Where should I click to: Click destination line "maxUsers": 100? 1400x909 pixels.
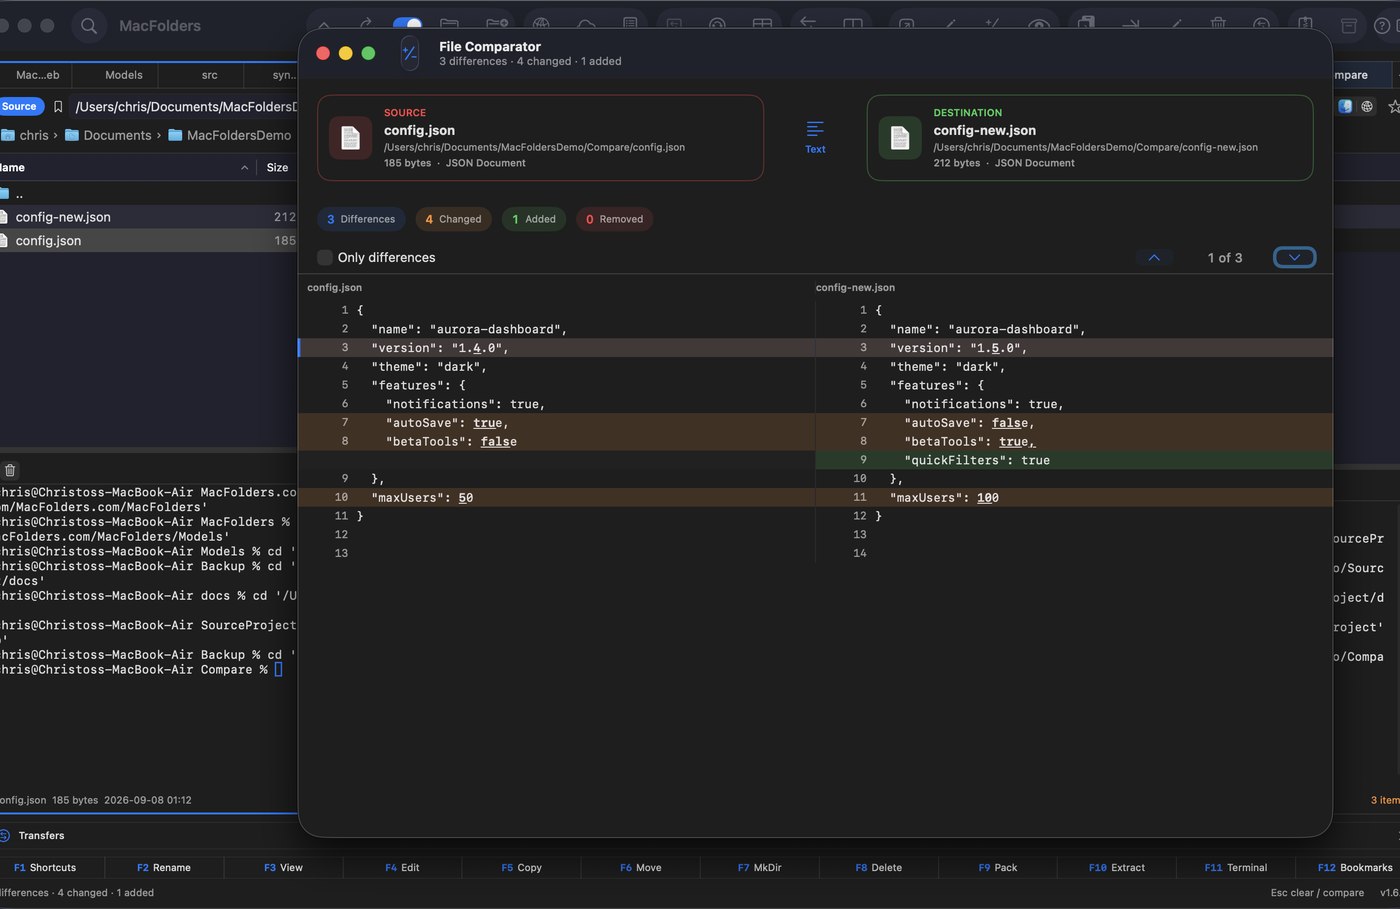click(1073, 497)
